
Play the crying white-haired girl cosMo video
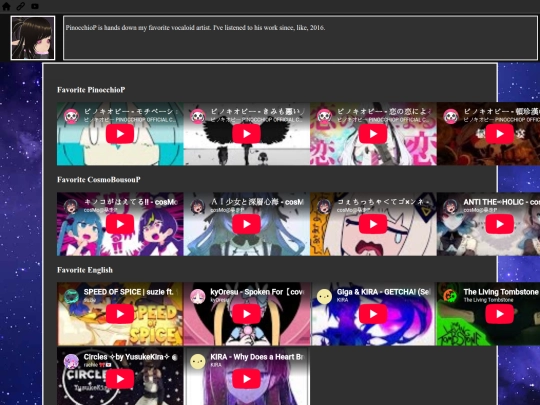[x=373, y=224]
